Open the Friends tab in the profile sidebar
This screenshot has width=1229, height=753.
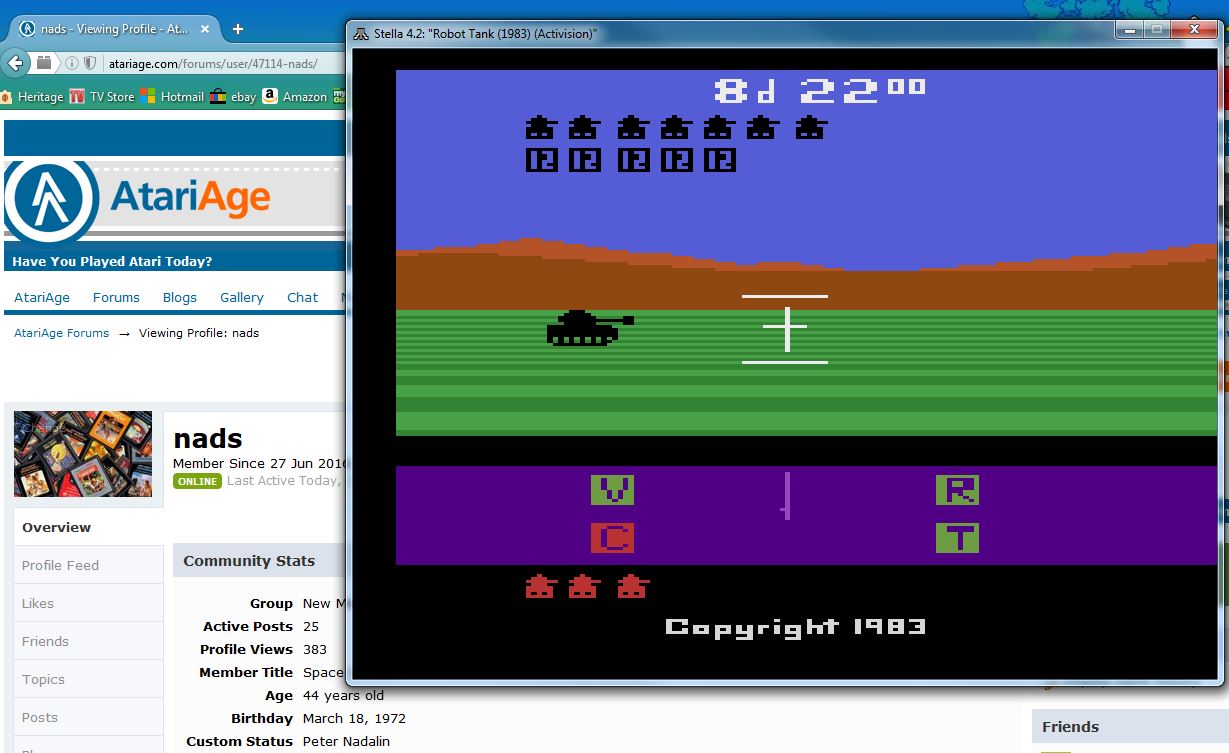(88, 641)
